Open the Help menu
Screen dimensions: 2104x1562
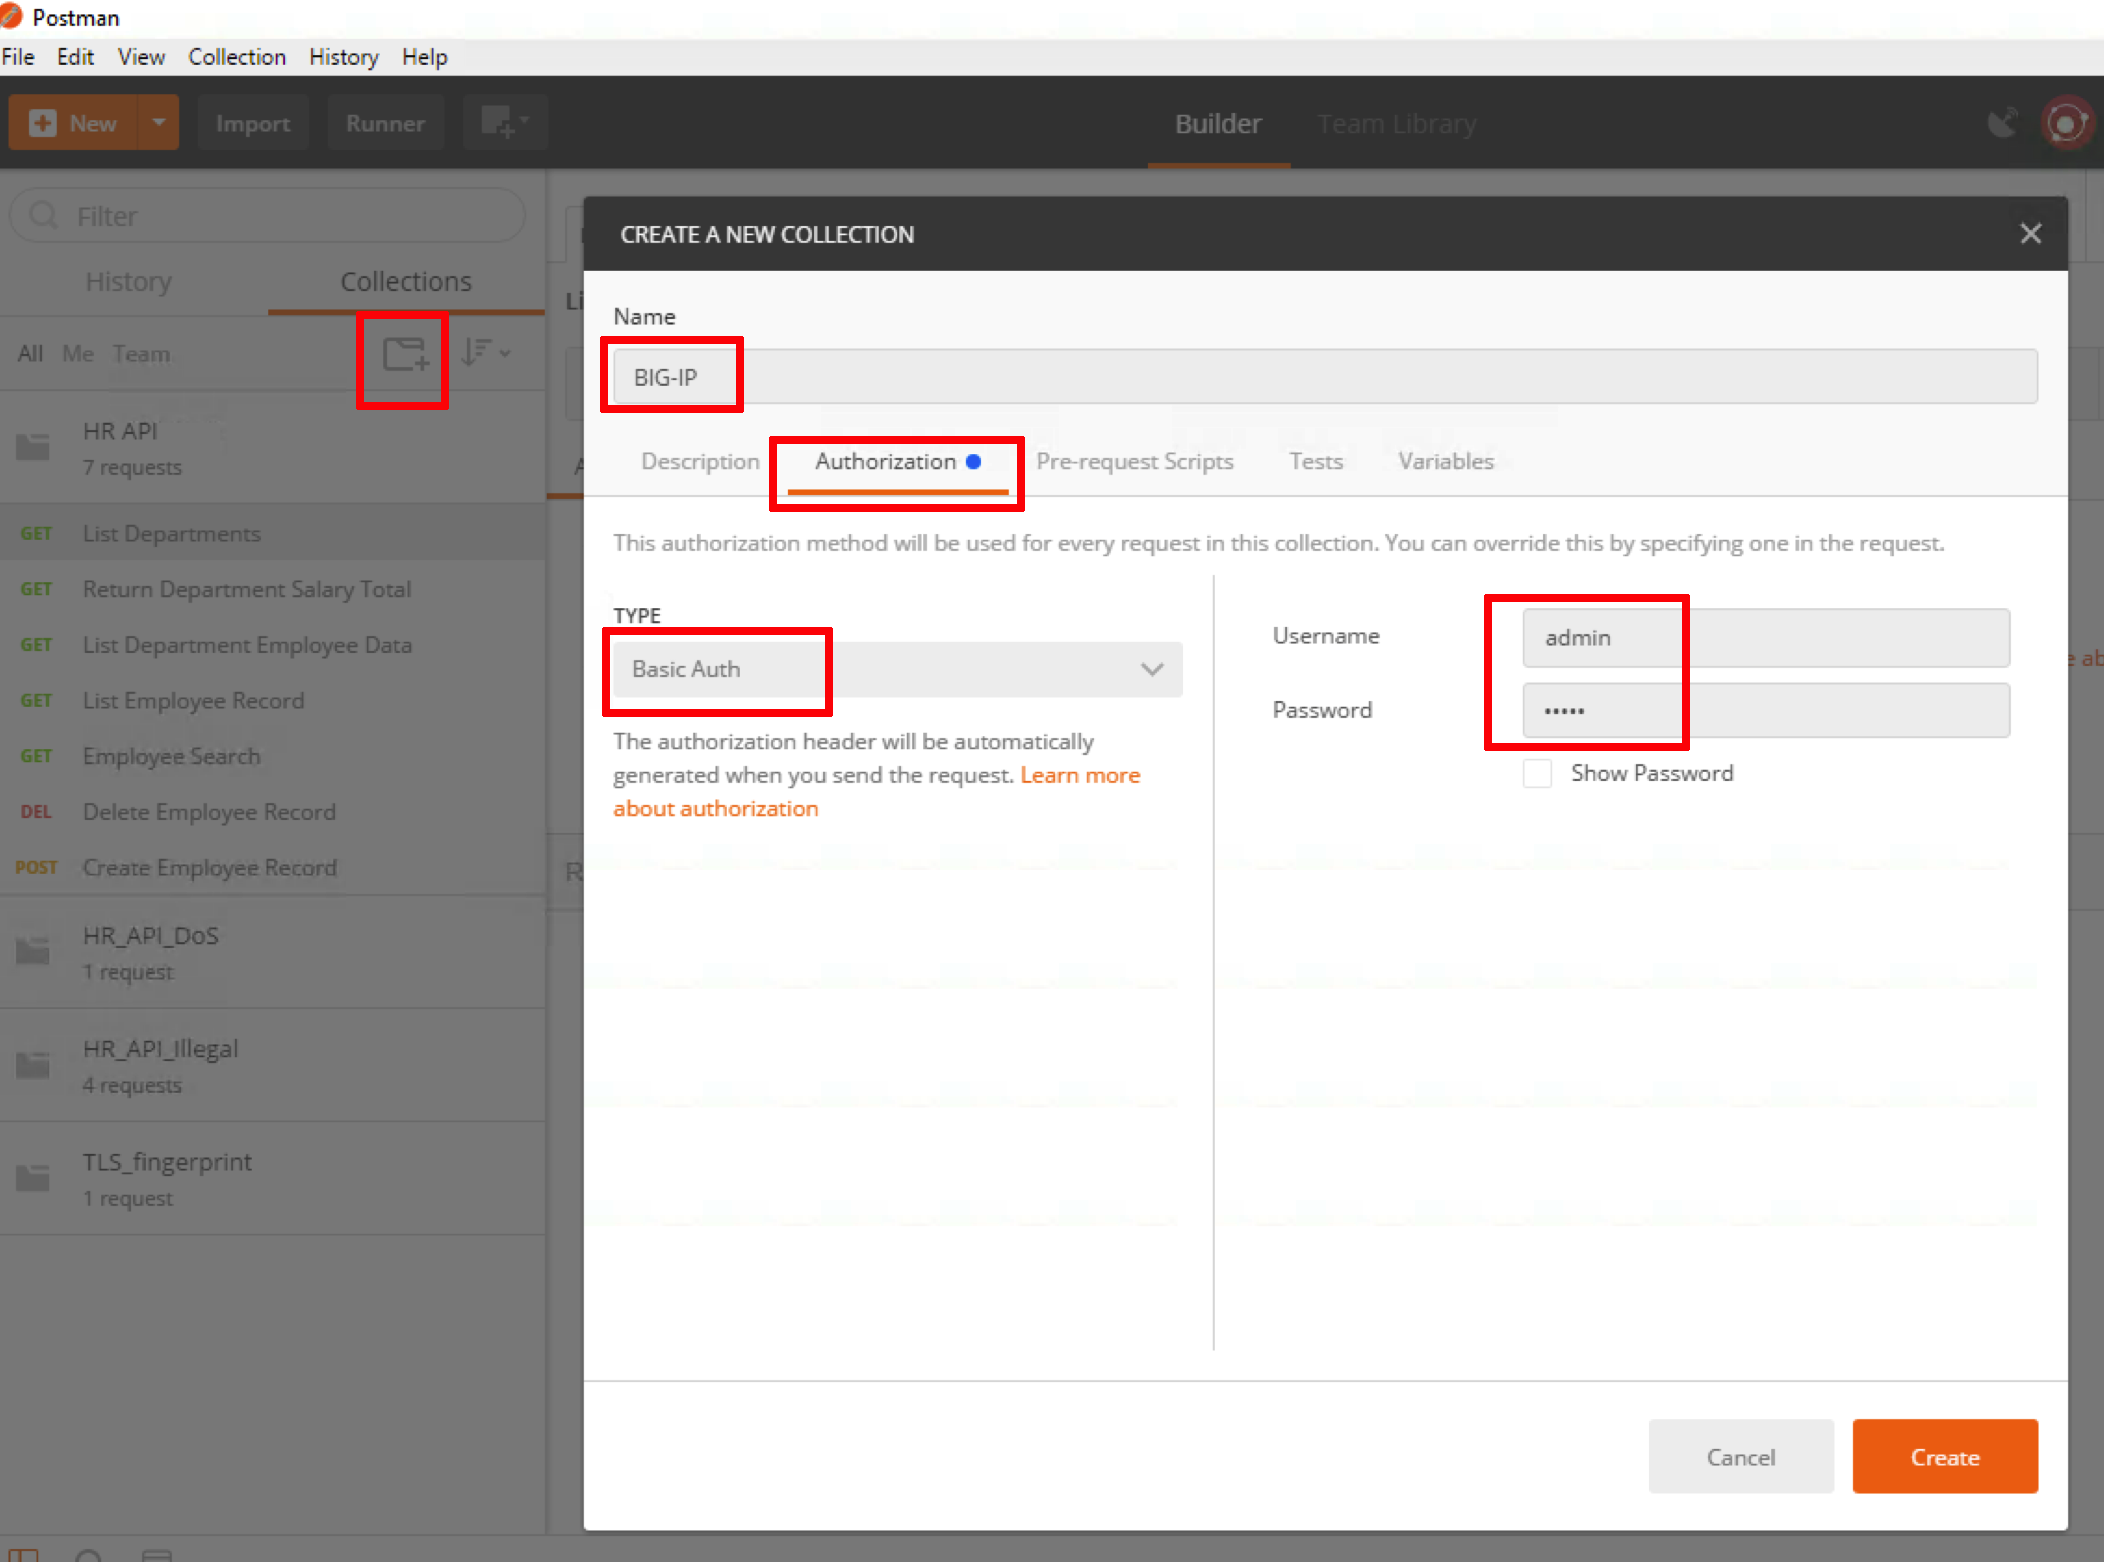tap(425, 57)
